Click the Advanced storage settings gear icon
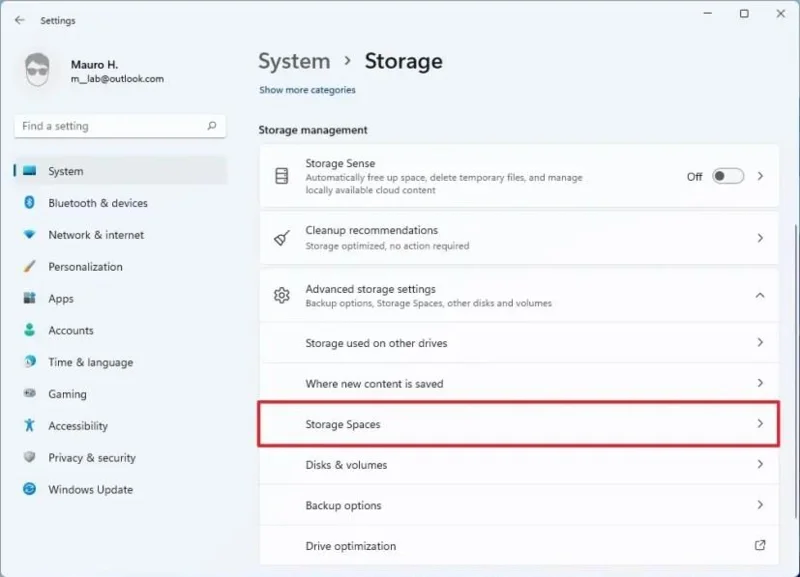 point(282,295)
